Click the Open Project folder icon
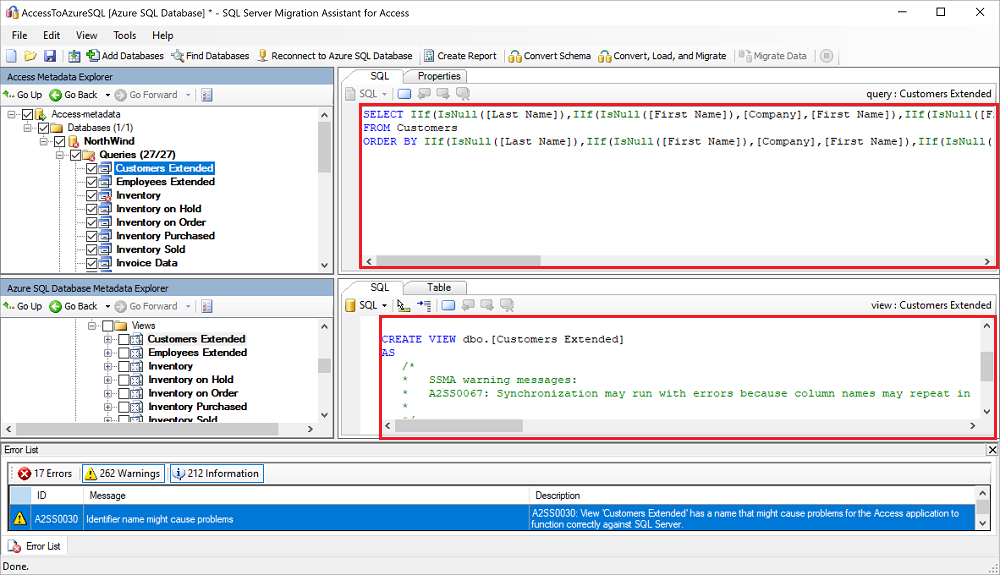Viewport: 1000px width, 575px height. click(30, 56)
